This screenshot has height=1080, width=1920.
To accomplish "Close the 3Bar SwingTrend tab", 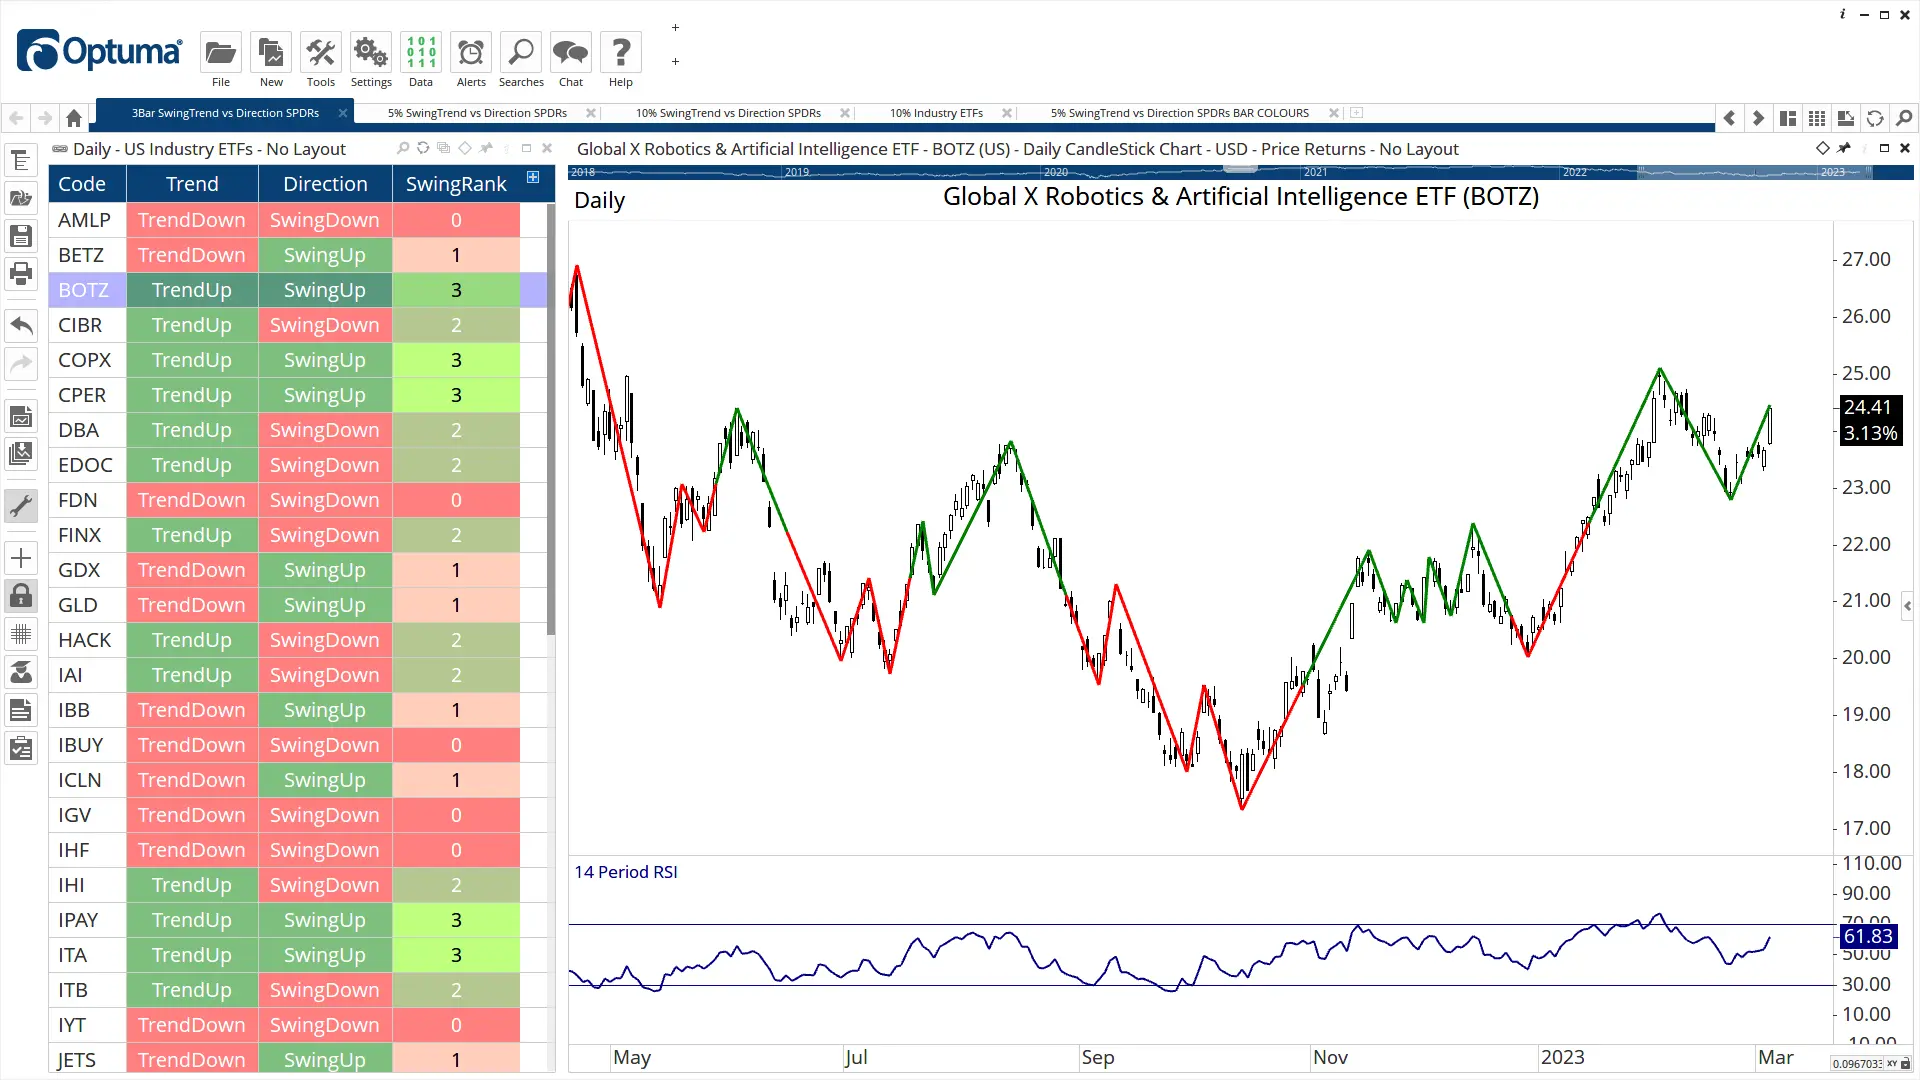I will (x=343, y=113).
